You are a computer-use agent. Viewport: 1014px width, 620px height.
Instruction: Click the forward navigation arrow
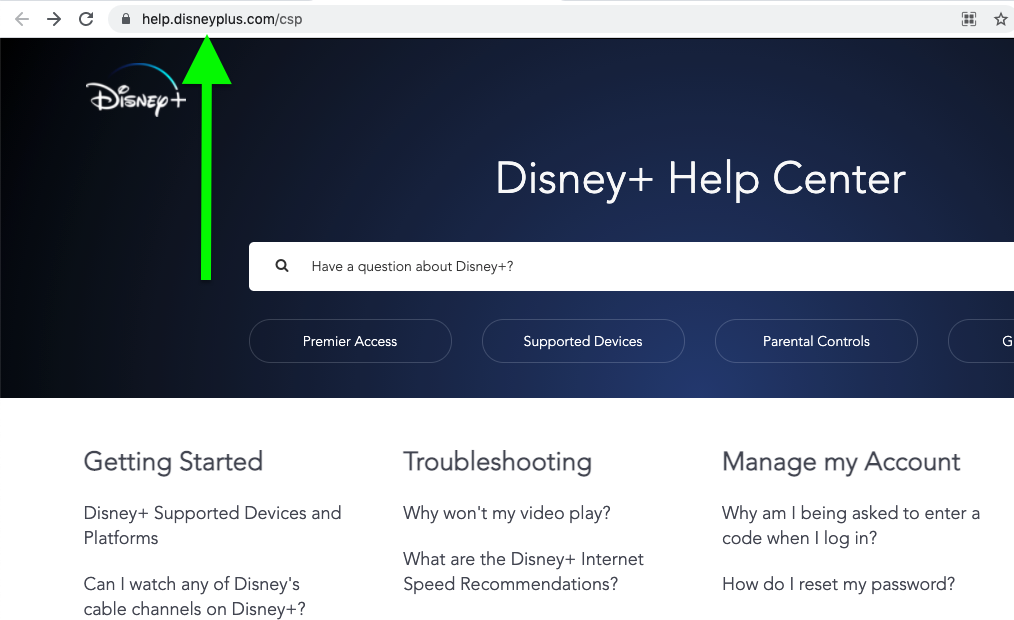pyautogui.click(x=53, y=18)
